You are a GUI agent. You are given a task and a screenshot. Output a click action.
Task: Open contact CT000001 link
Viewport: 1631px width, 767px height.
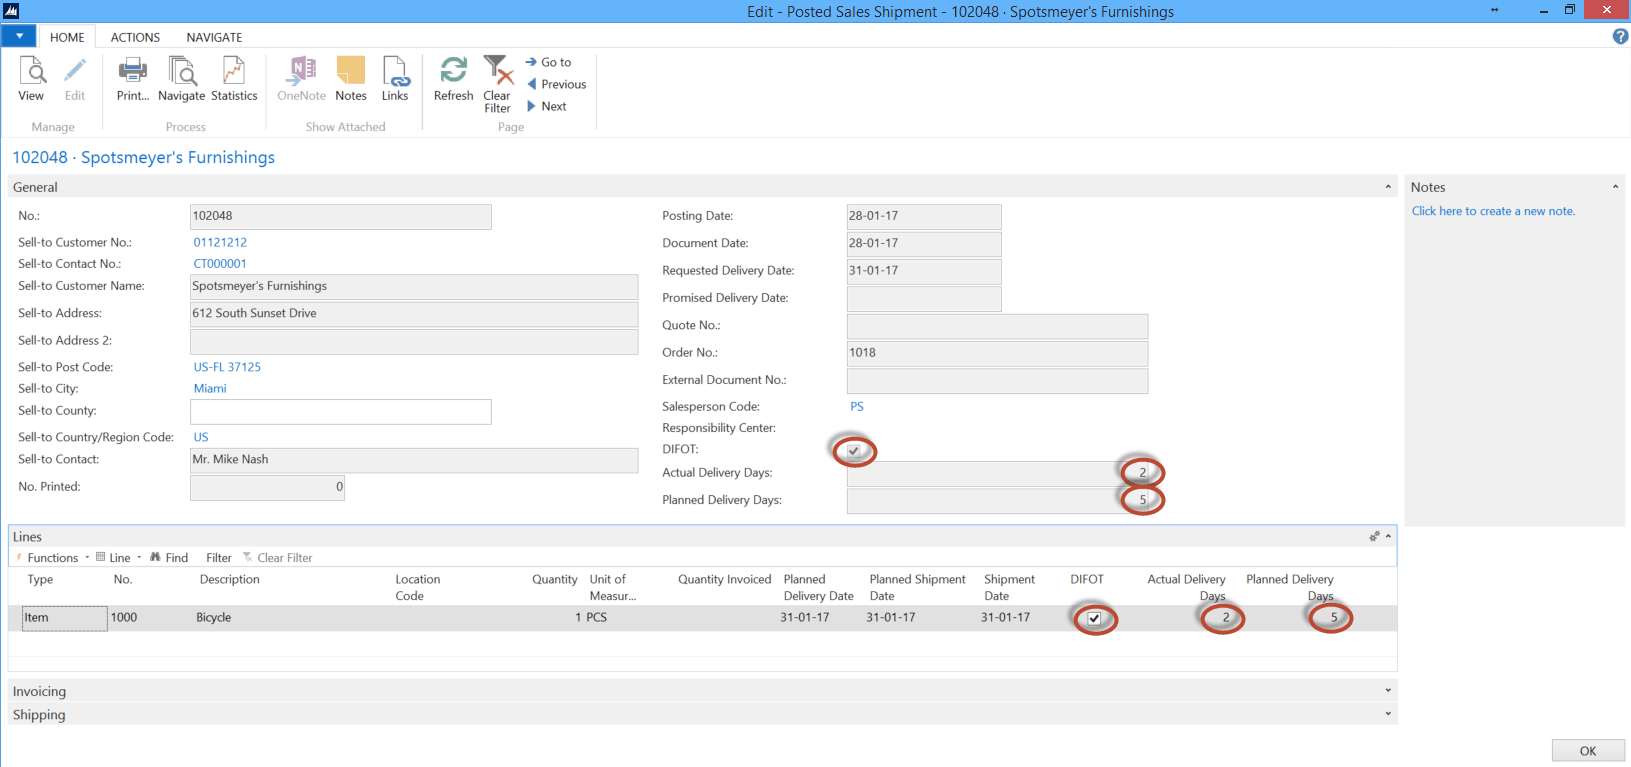click(220, 264)
